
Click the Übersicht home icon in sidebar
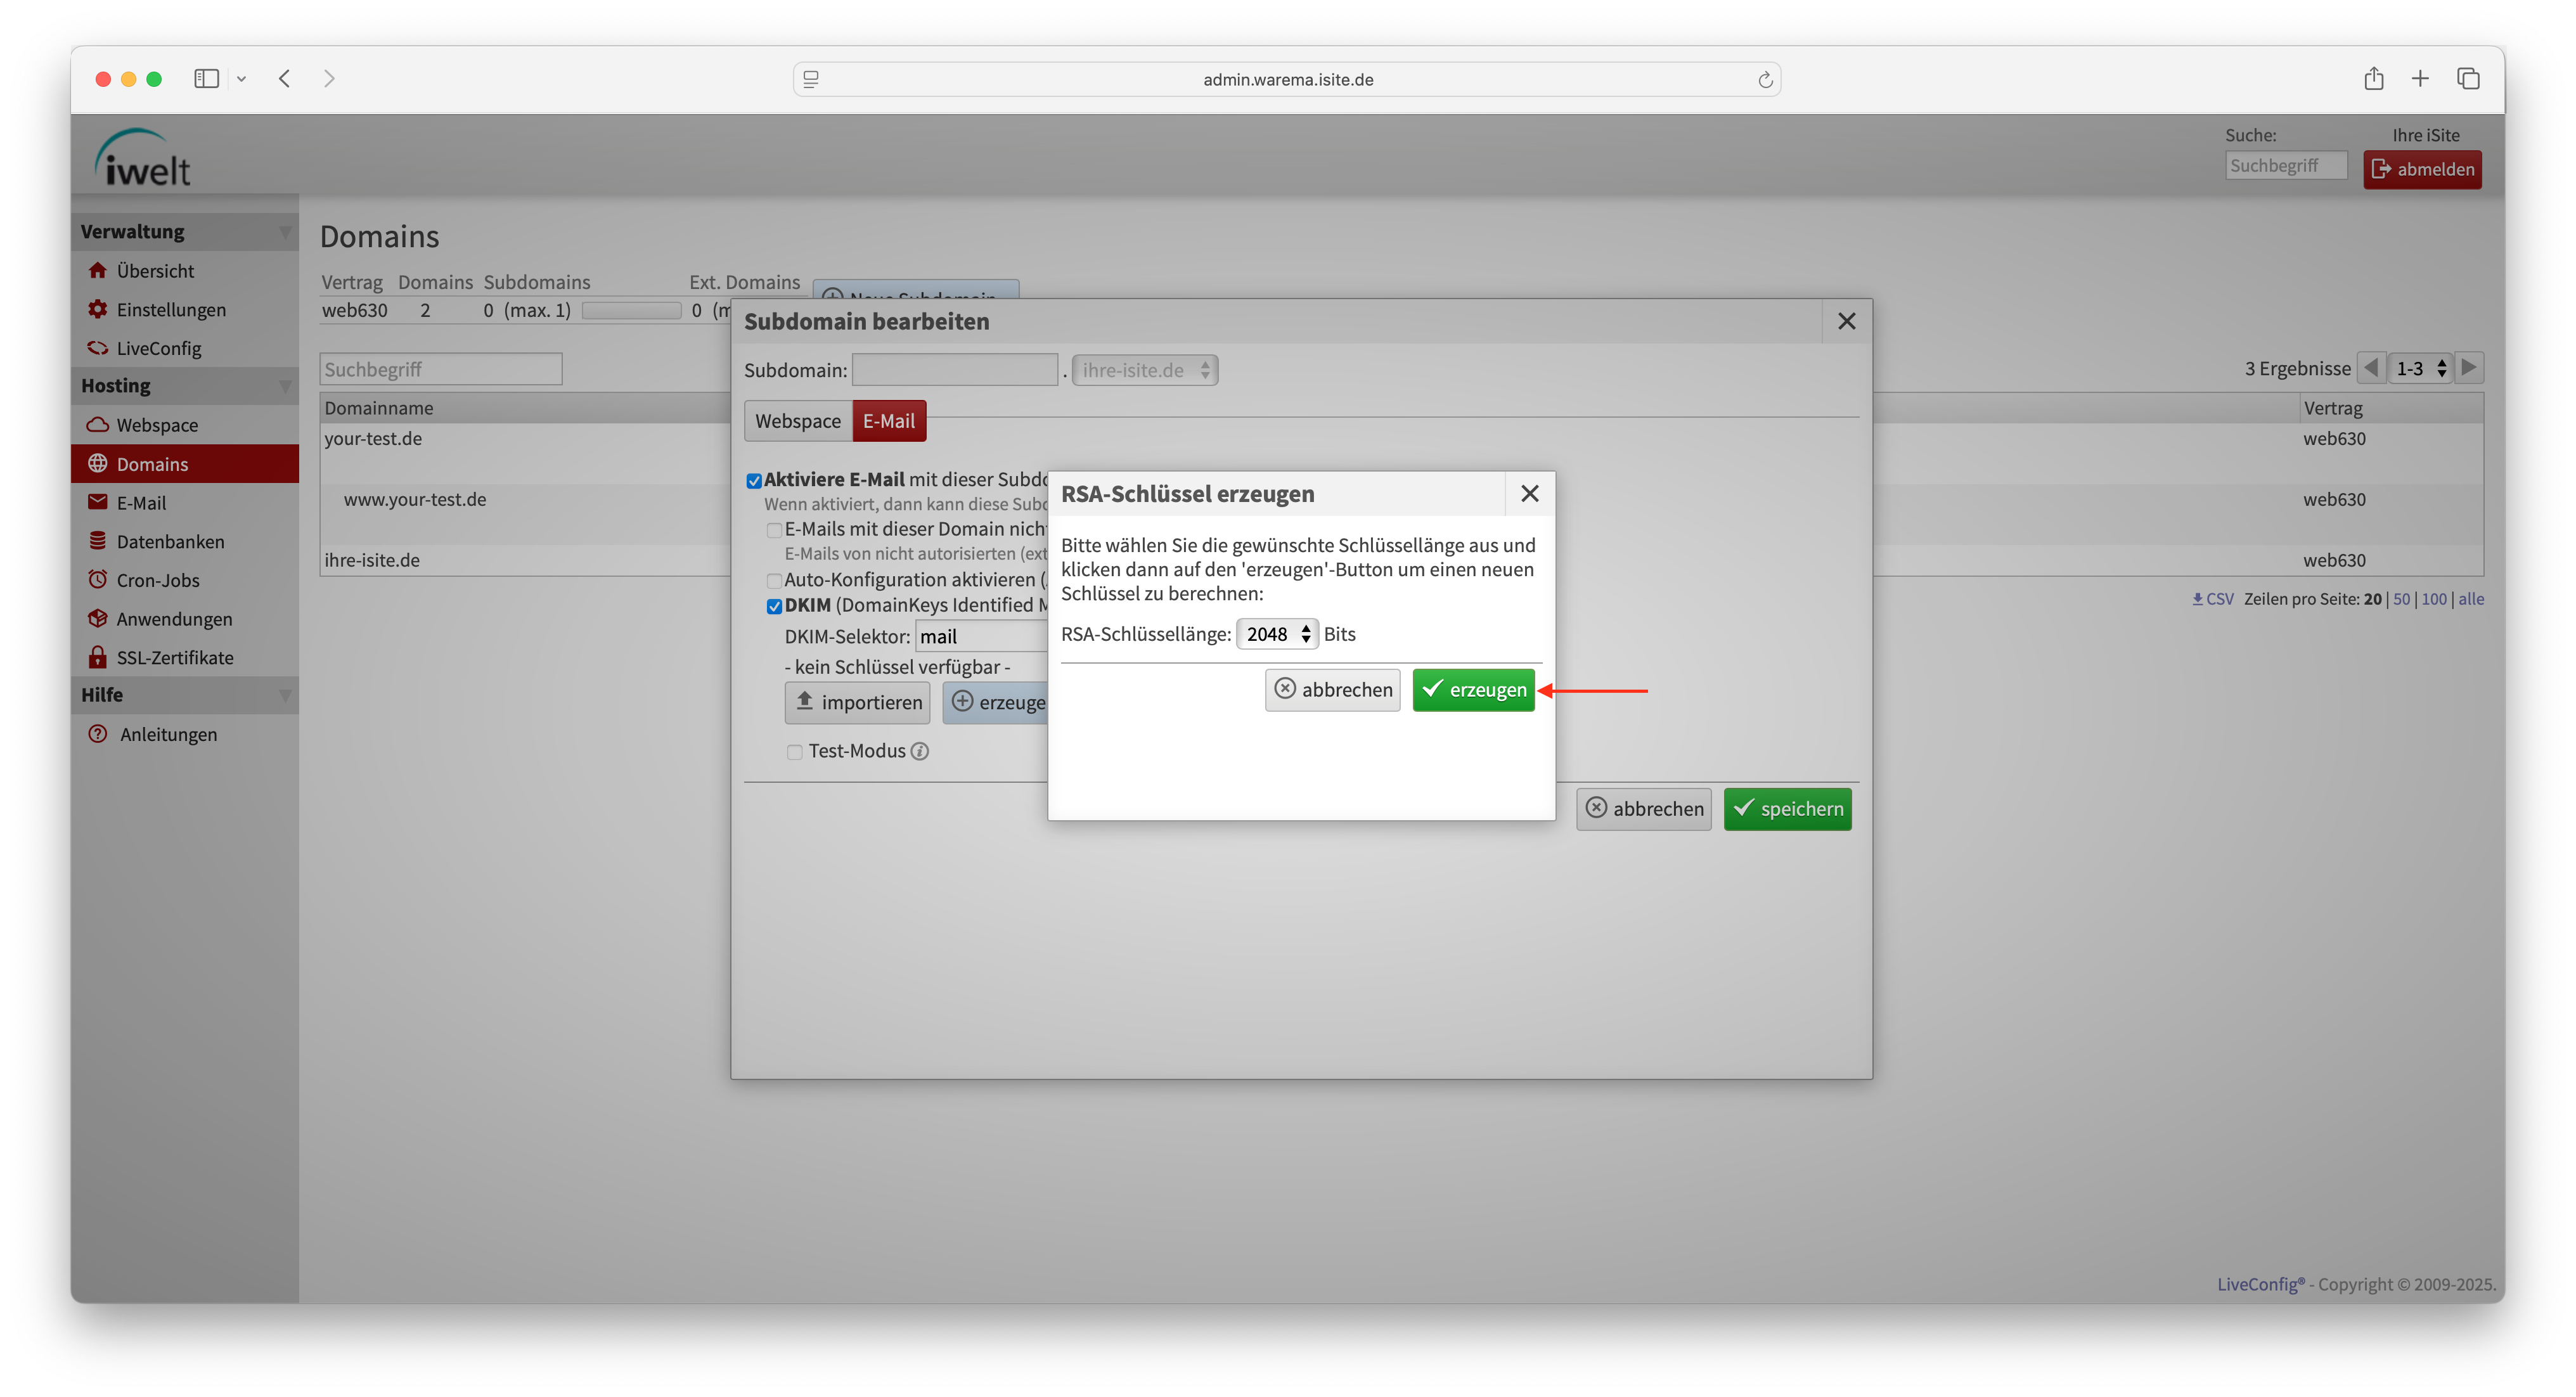click(x=97, y=270)
